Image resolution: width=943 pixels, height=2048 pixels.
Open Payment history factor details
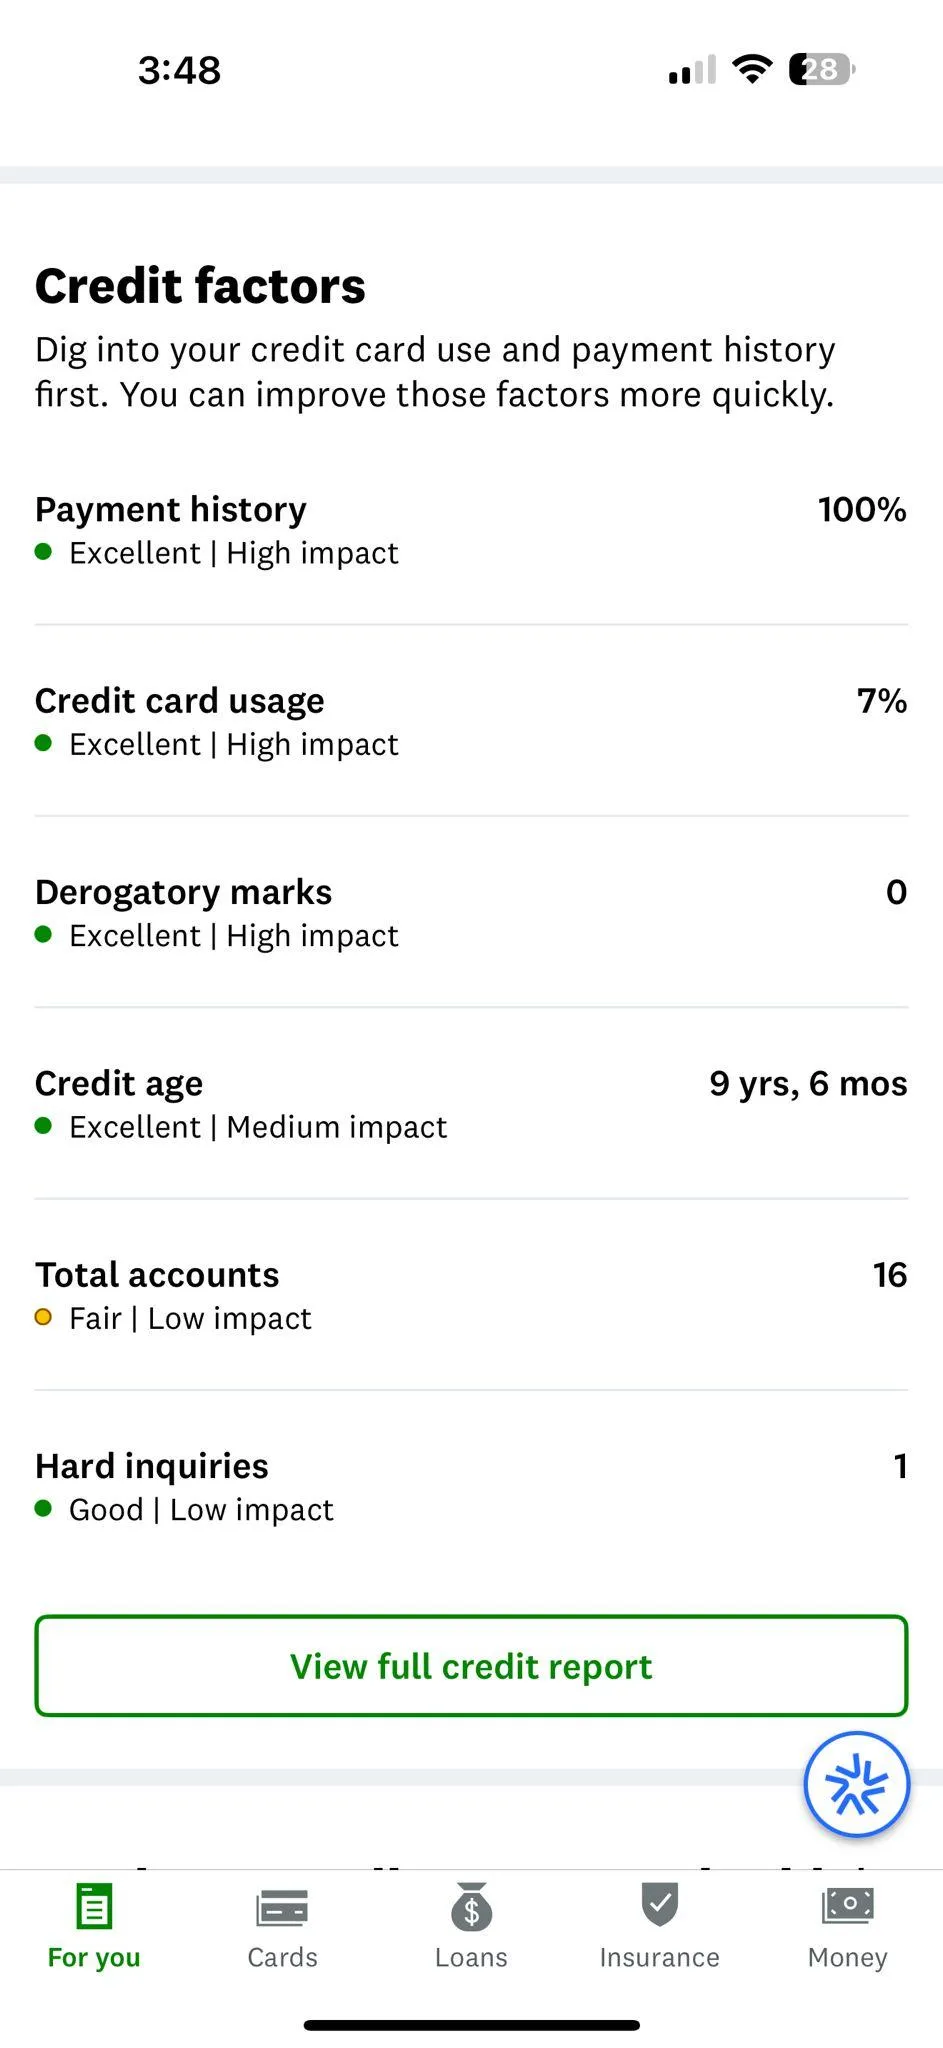point(471,530)
